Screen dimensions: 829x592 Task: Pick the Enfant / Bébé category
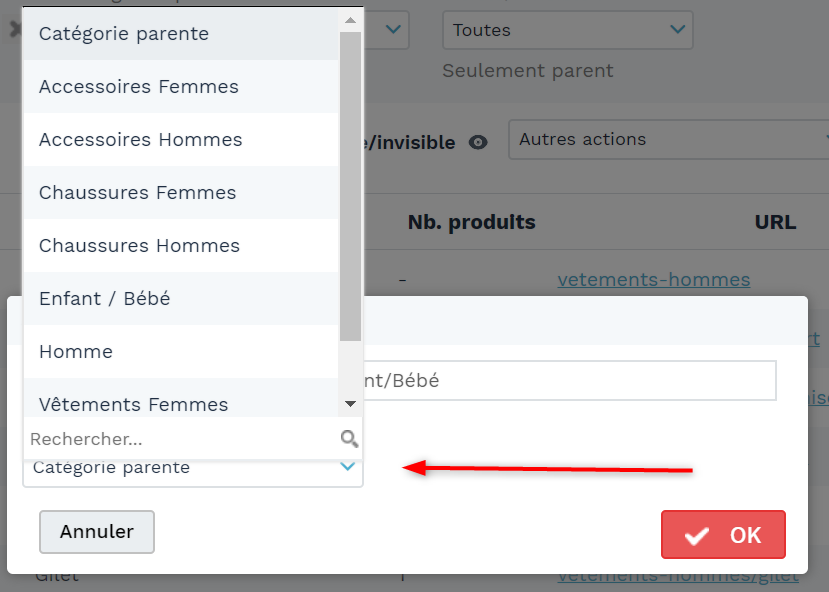click(181, 298)
